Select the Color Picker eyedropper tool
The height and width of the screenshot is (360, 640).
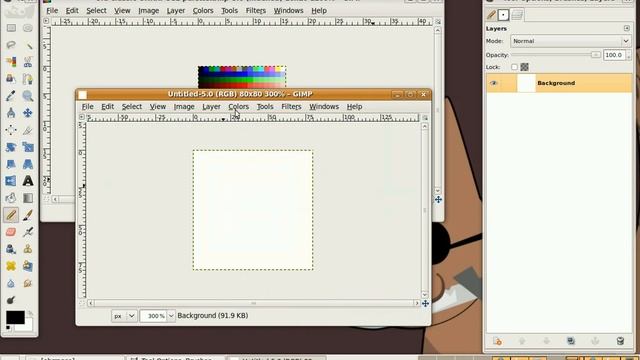(11, 96)
